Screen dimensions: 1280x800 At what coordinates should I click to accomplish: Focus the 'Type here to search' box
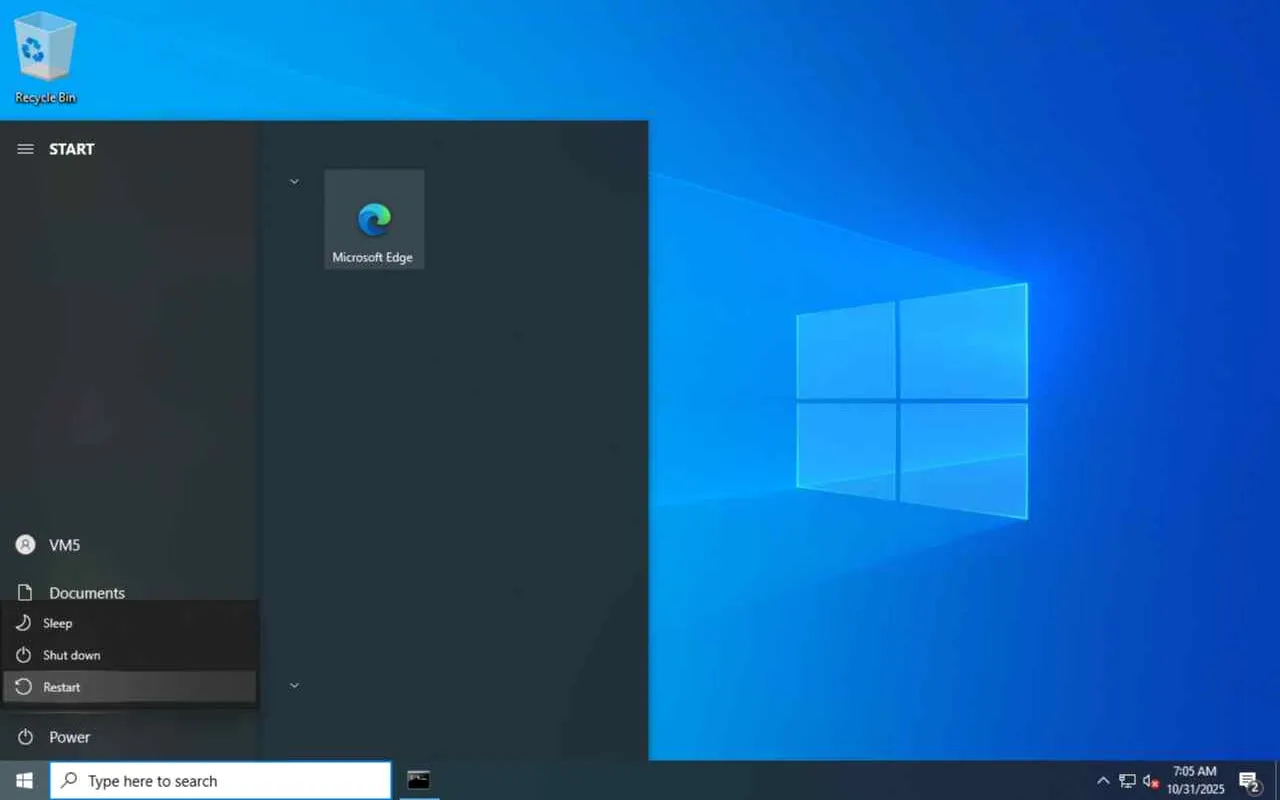[x=221, y=781]
